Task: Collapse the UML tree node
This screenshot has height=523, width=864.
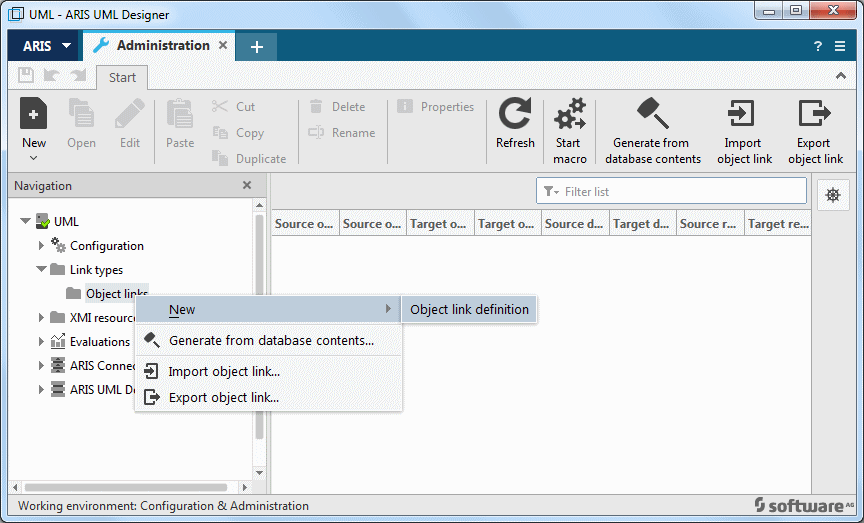Action: (25, 221)
